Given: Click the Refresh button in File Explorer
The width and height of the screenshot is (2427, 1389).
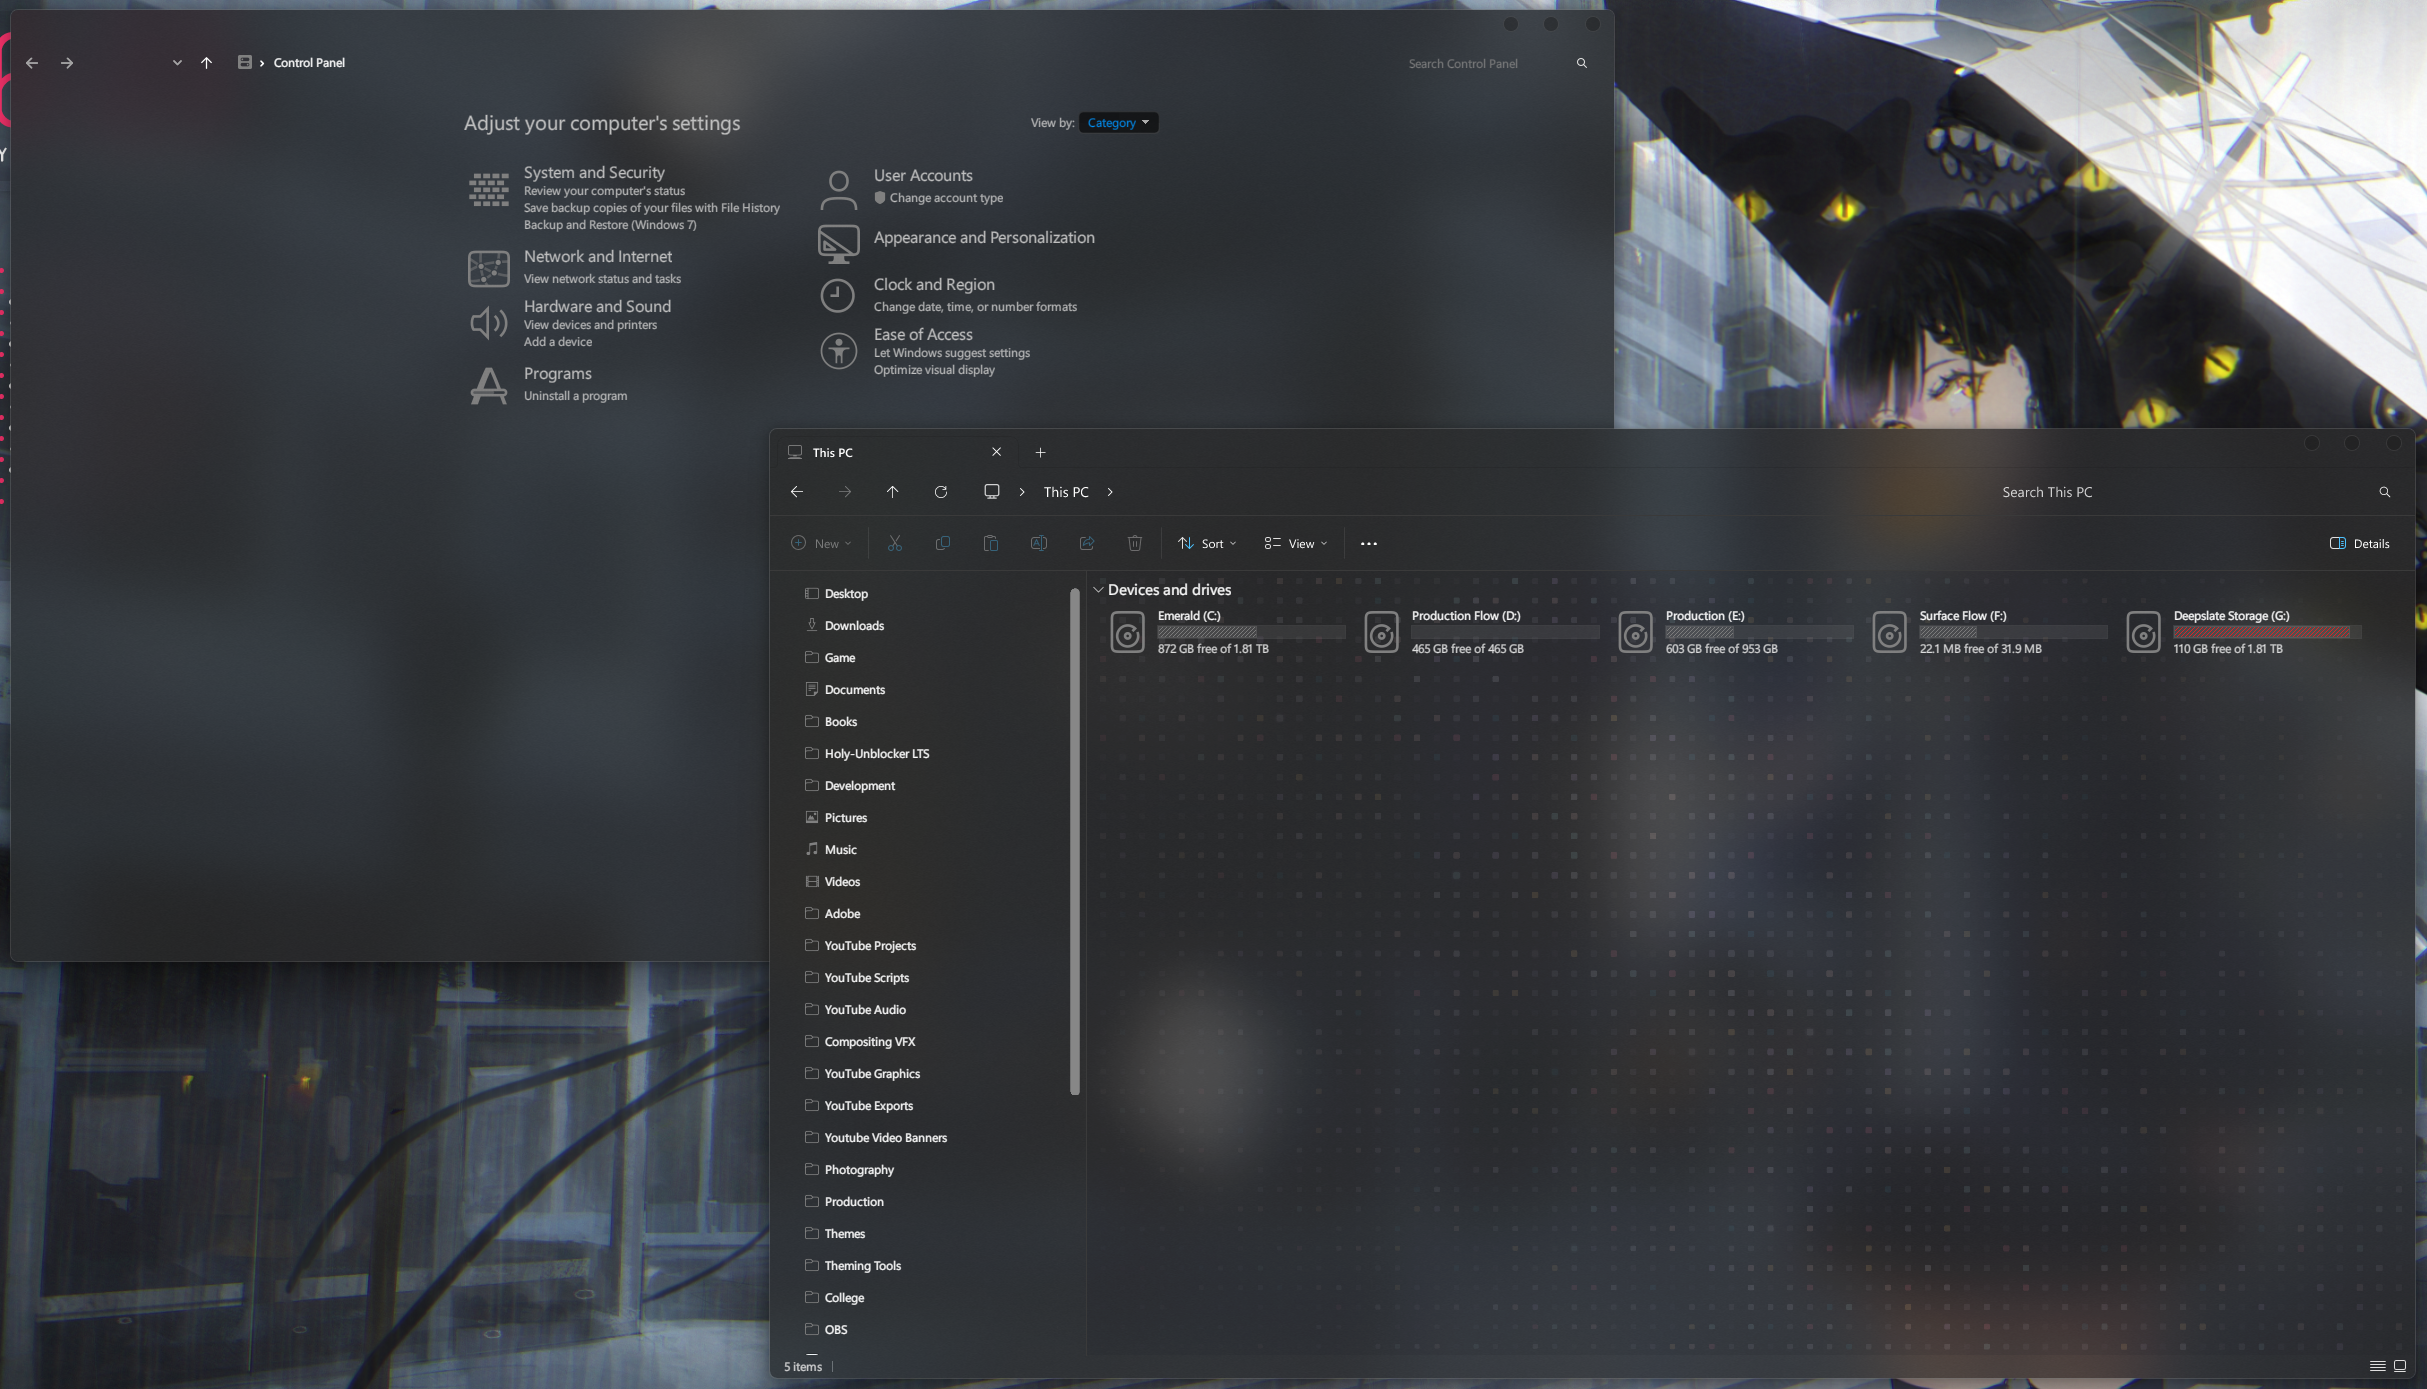Looking at the screenshot, I should 940,490.
